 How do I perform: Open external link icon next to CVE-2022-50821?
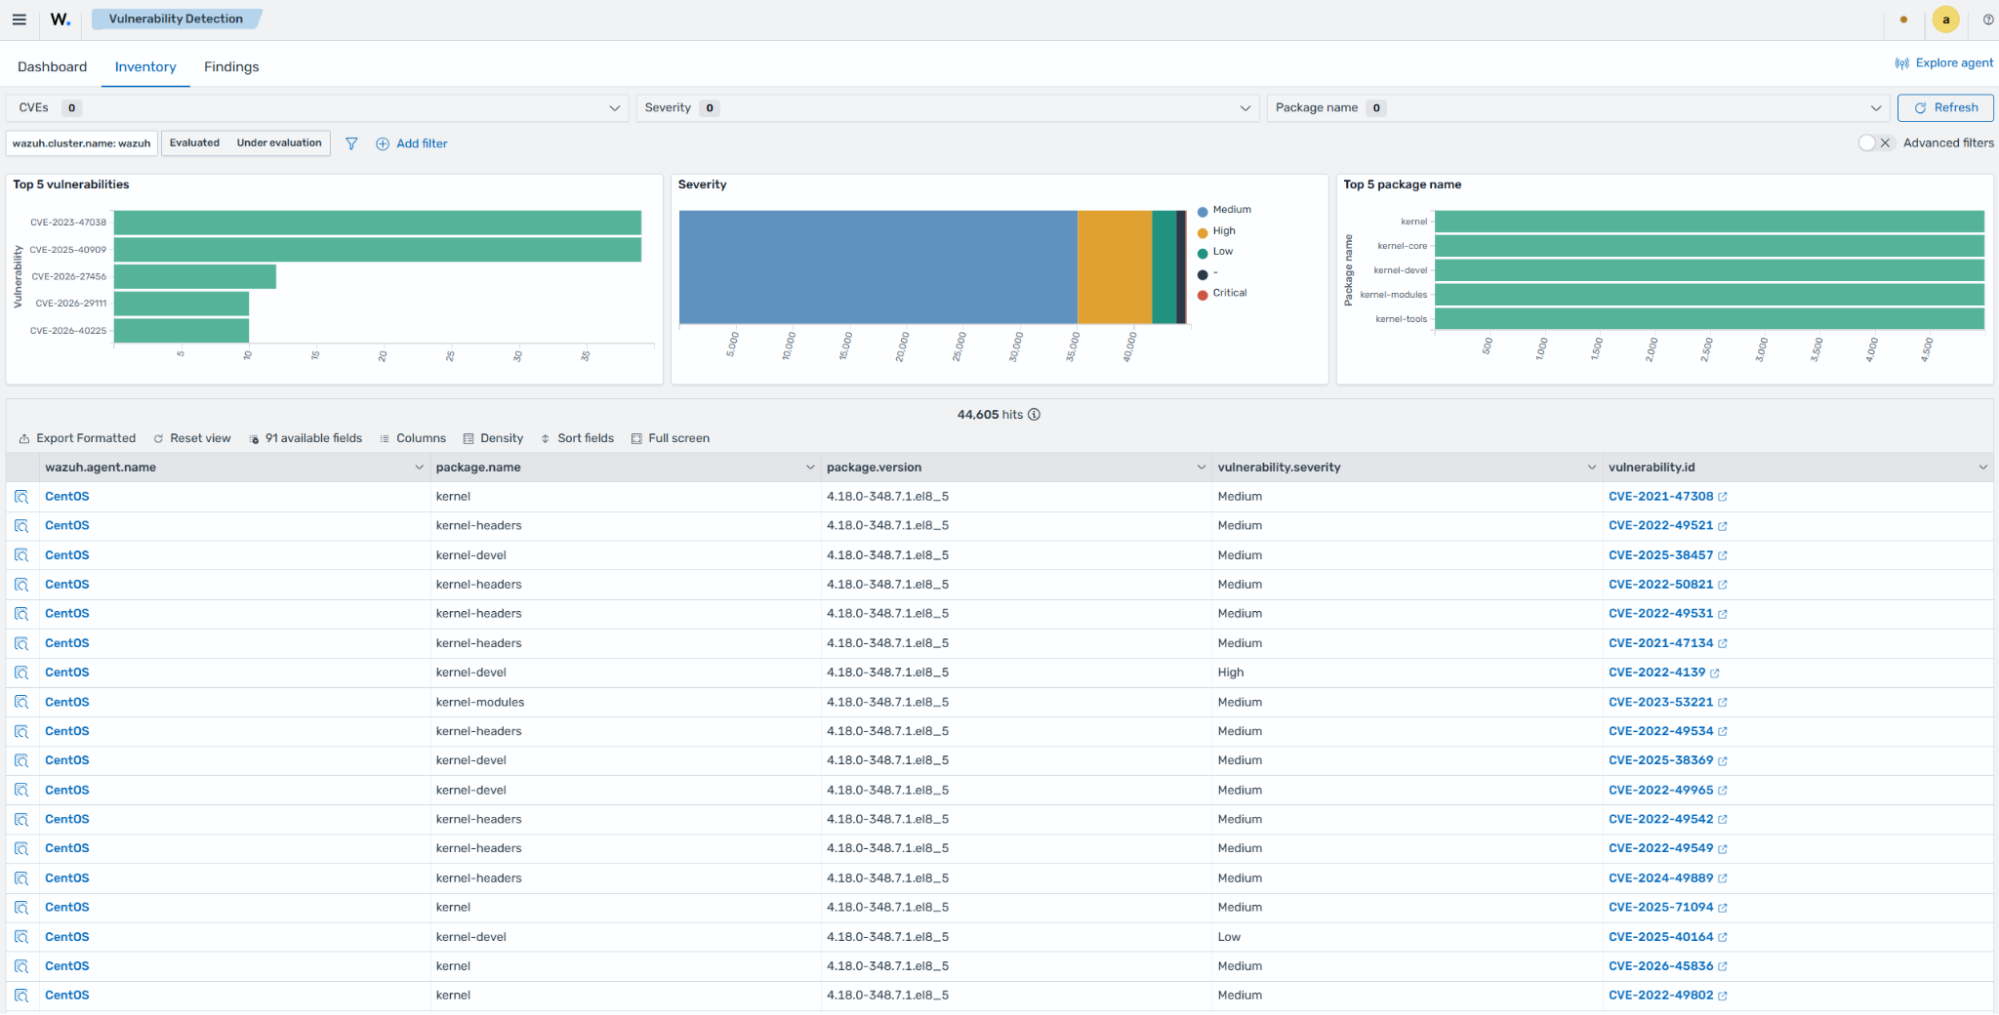[x=1722, y=585]
